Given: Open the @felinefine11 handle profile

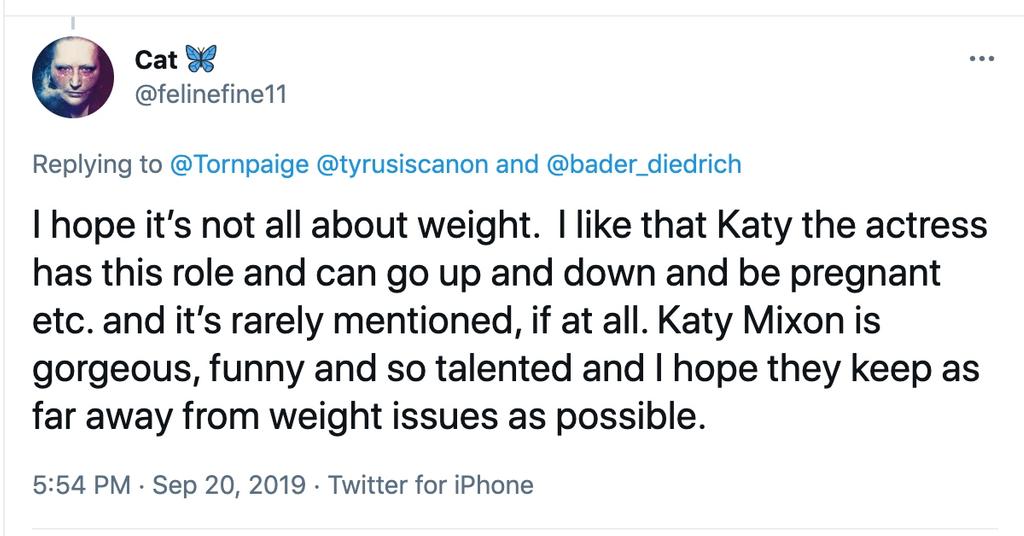Looking at the screenshot, I should coord(210,96).
